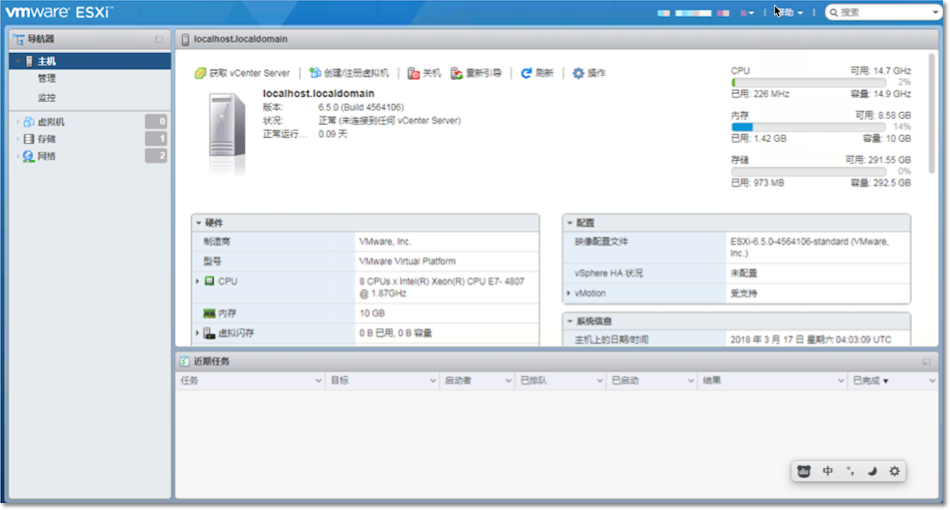Click the 网络 globe icon in the navigator
This screenshot has width=950, height=510.
28,156
